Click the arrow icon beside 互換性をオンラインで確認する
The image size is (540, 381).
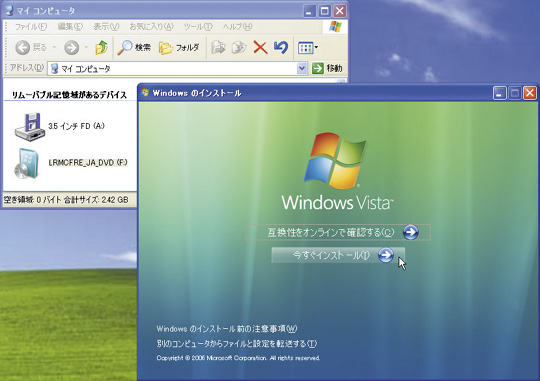pyautogui.click(x=411, y=232)
